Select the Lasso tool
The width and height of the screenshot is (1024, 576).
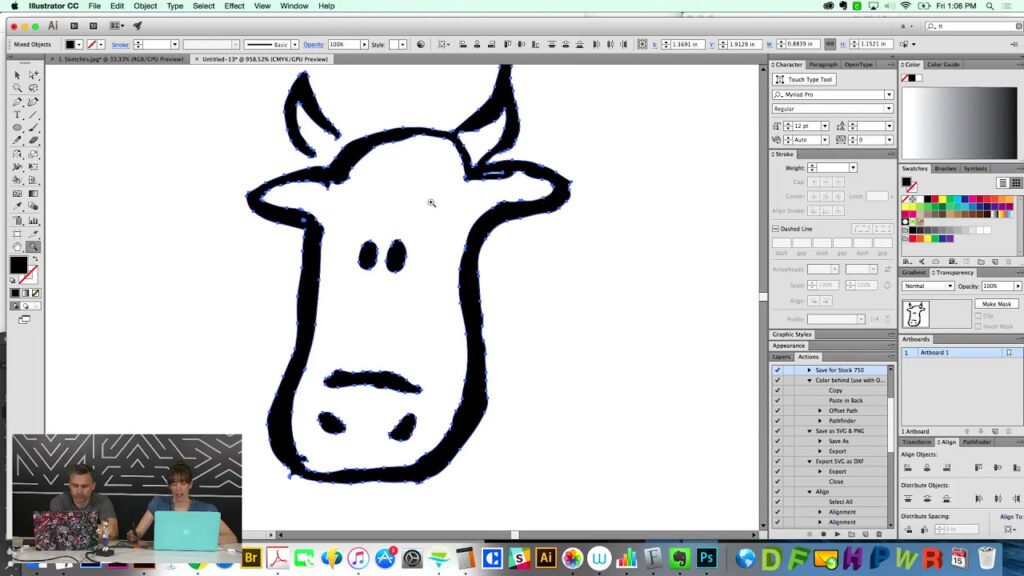point(33,88)
